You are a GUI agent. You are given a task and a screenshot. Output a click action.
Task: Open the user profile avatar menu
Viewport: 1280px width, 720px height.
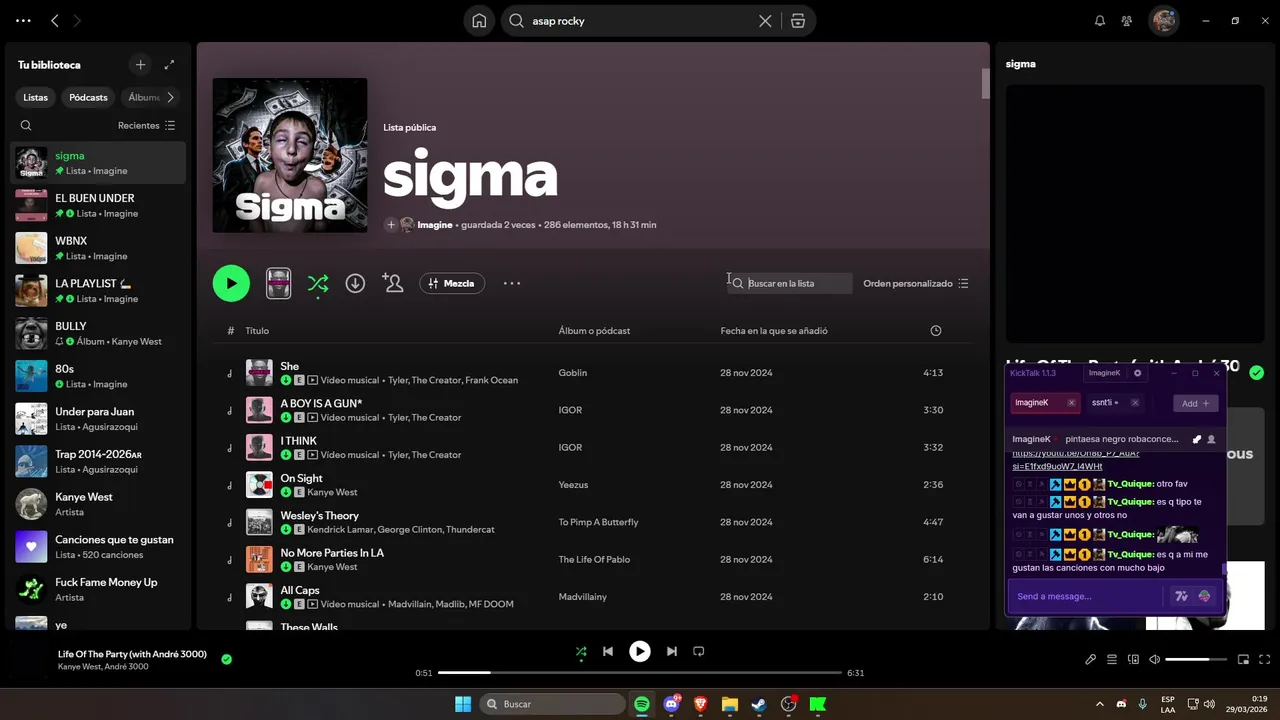pyautogui.click(x=1163, y=21)
